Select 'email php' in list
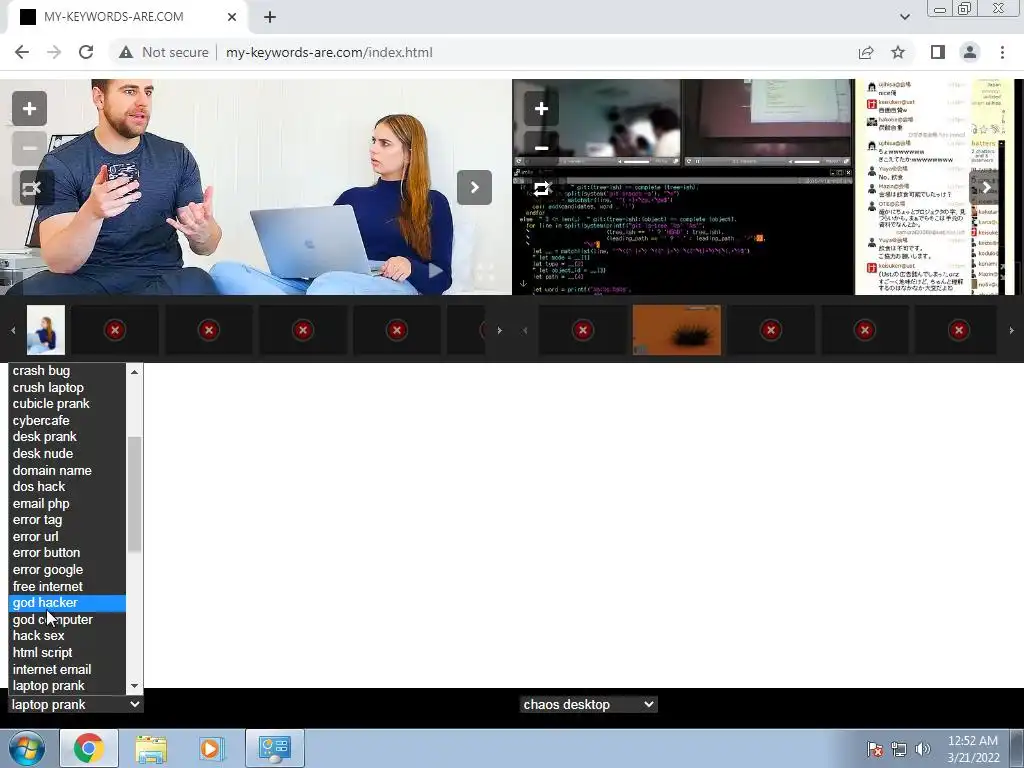 tap(67, 504)
